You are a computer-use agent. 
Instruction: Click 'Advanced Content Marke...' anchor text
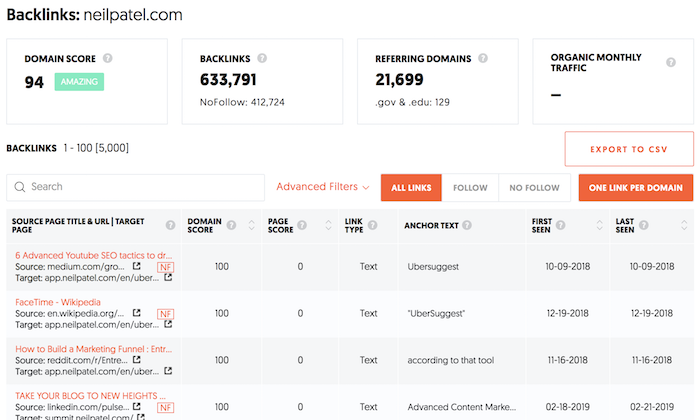[x=462, y=407]
